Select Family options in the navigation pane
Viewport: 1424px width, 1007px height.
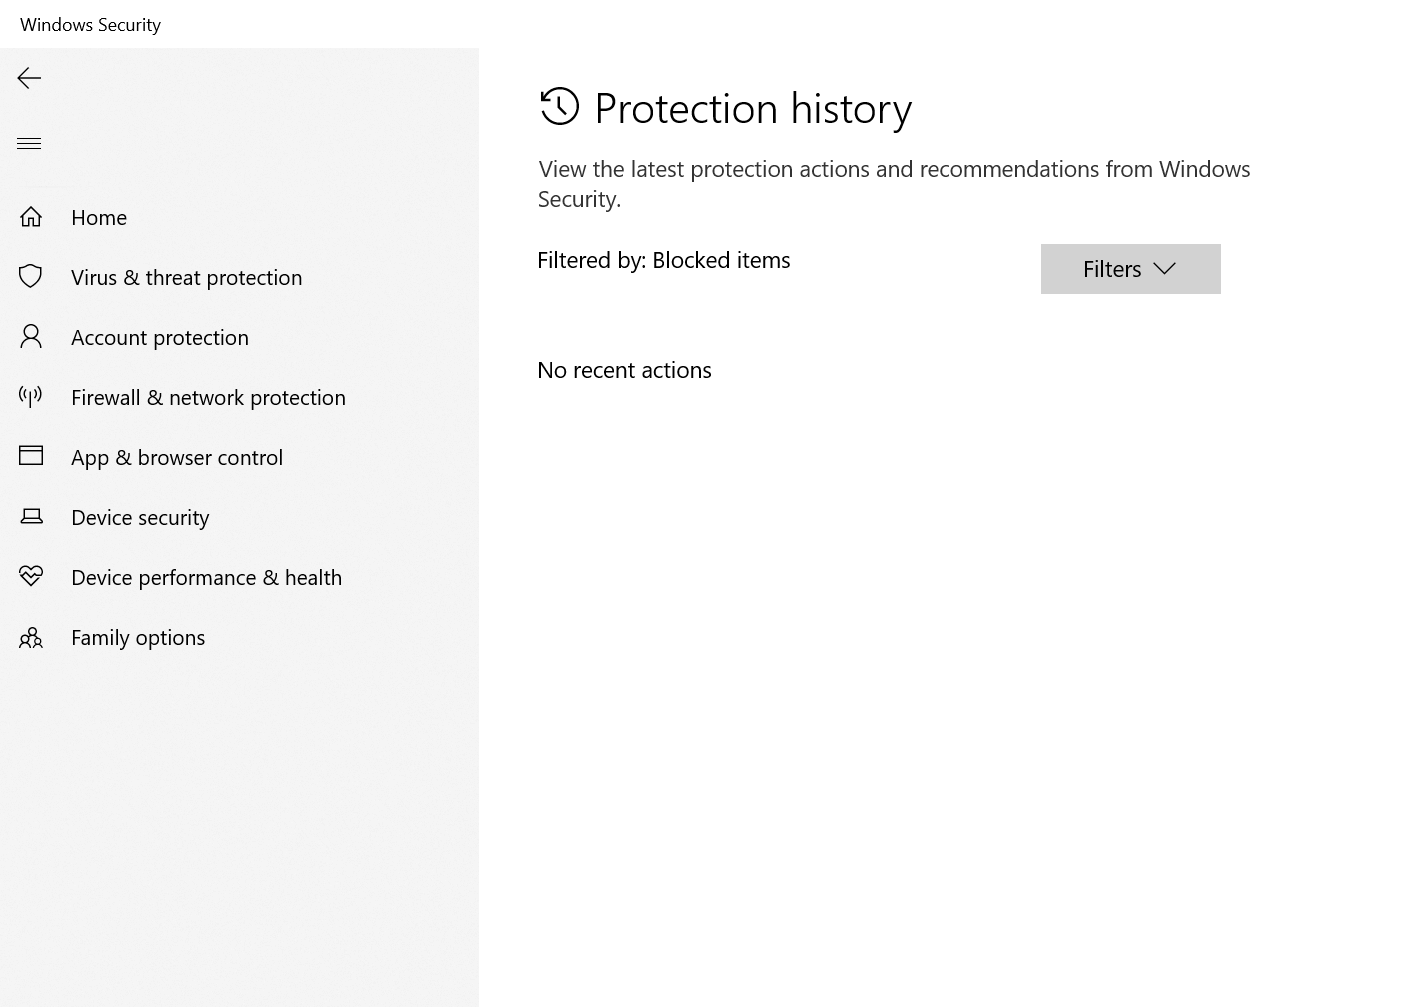click(x=137, y=637)
